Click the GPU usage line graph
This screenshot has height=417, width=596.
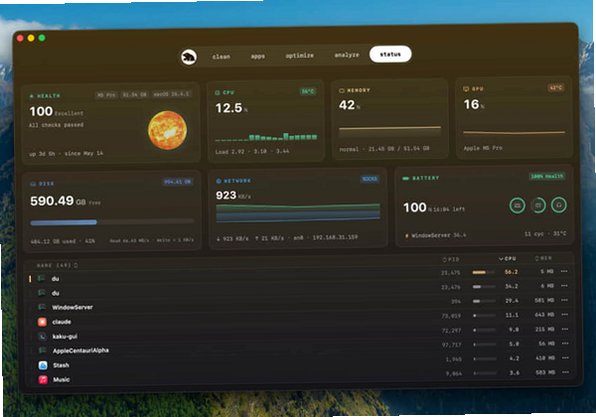pyautogui.click(x=514, y=133)
